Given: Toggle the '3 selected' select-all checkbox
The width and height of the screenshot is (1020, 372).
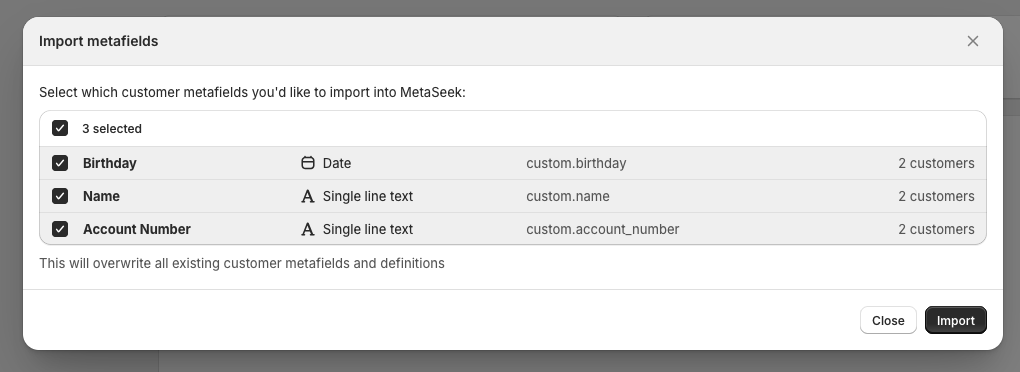Looking at the screenshot, I should point(60,128).
